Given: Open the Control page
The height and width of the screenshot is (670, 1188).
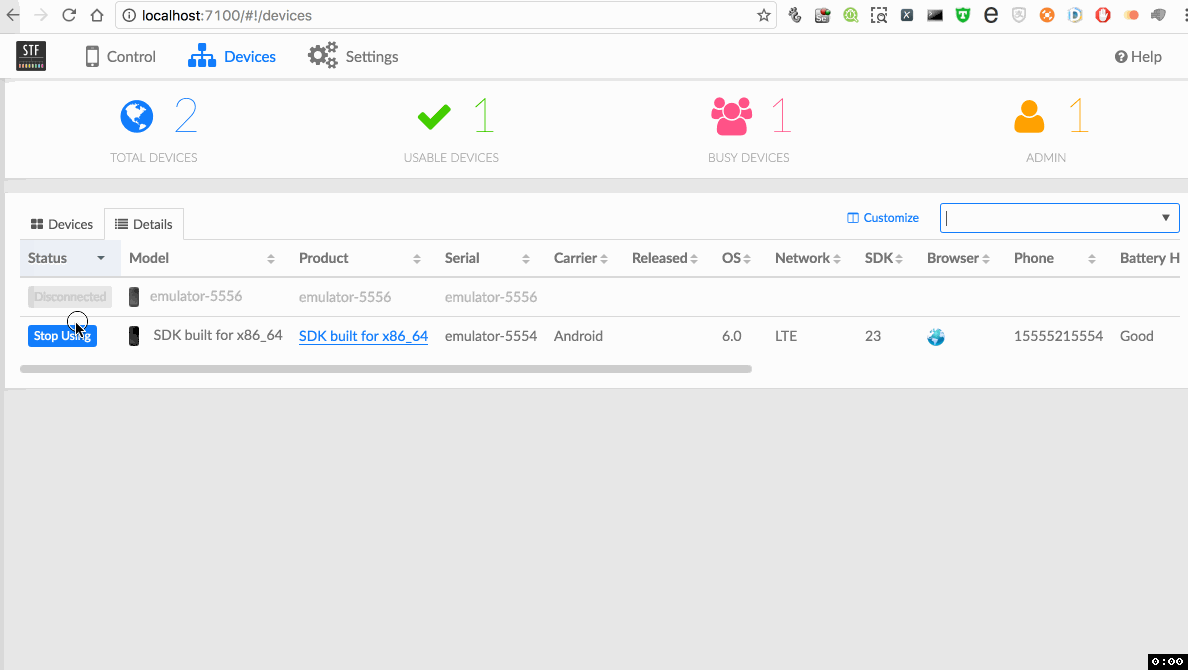Looking at the screenshot, I should 120,57.
